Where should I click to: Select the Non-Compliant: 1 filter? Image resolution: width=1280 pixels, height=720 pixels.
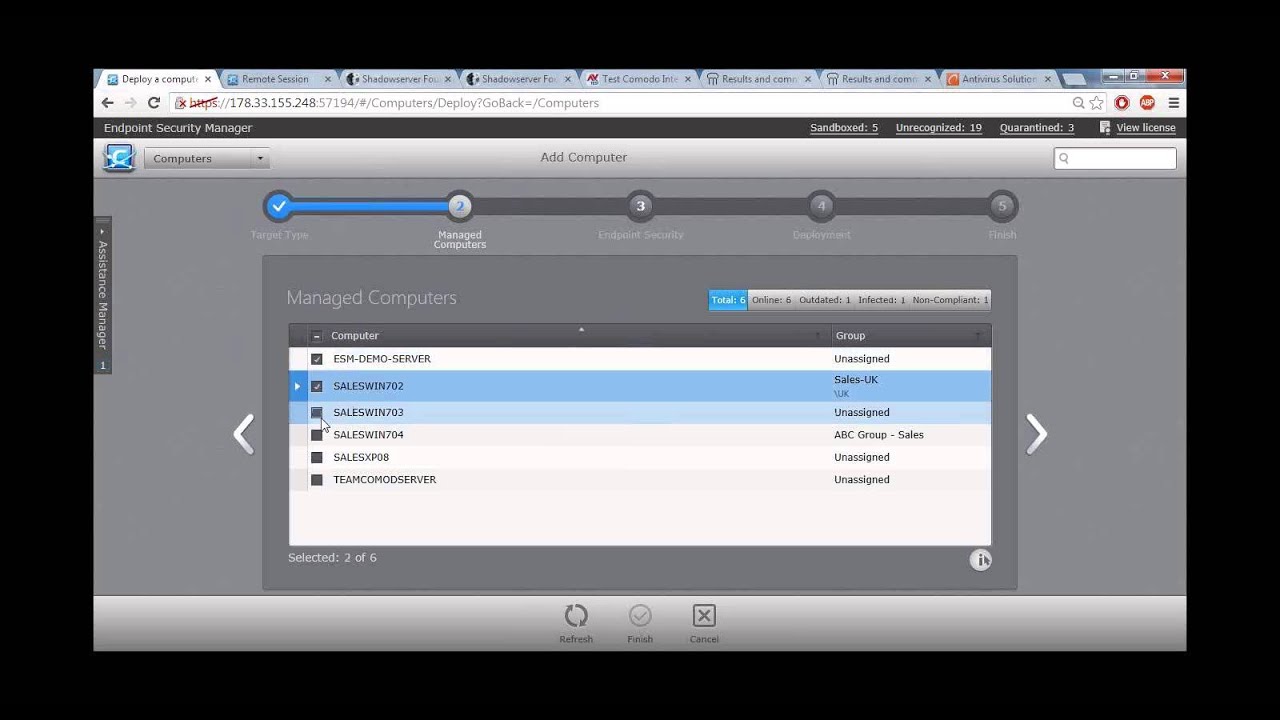point(950,300)
